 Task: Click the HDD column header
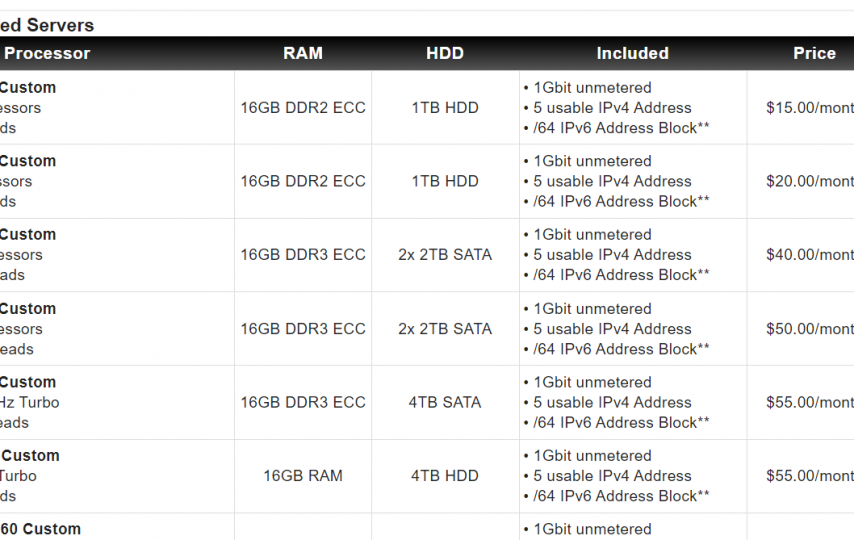[x=445, y=53]
